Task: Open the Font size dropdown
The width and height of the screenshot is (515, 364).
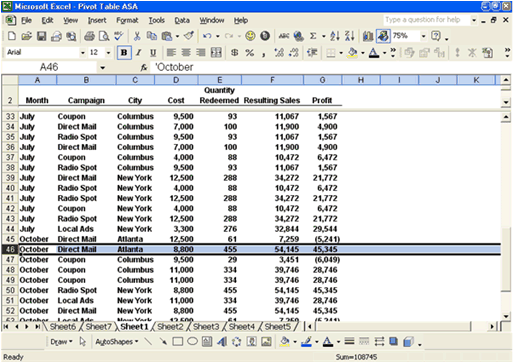Action: click(108, 53)
